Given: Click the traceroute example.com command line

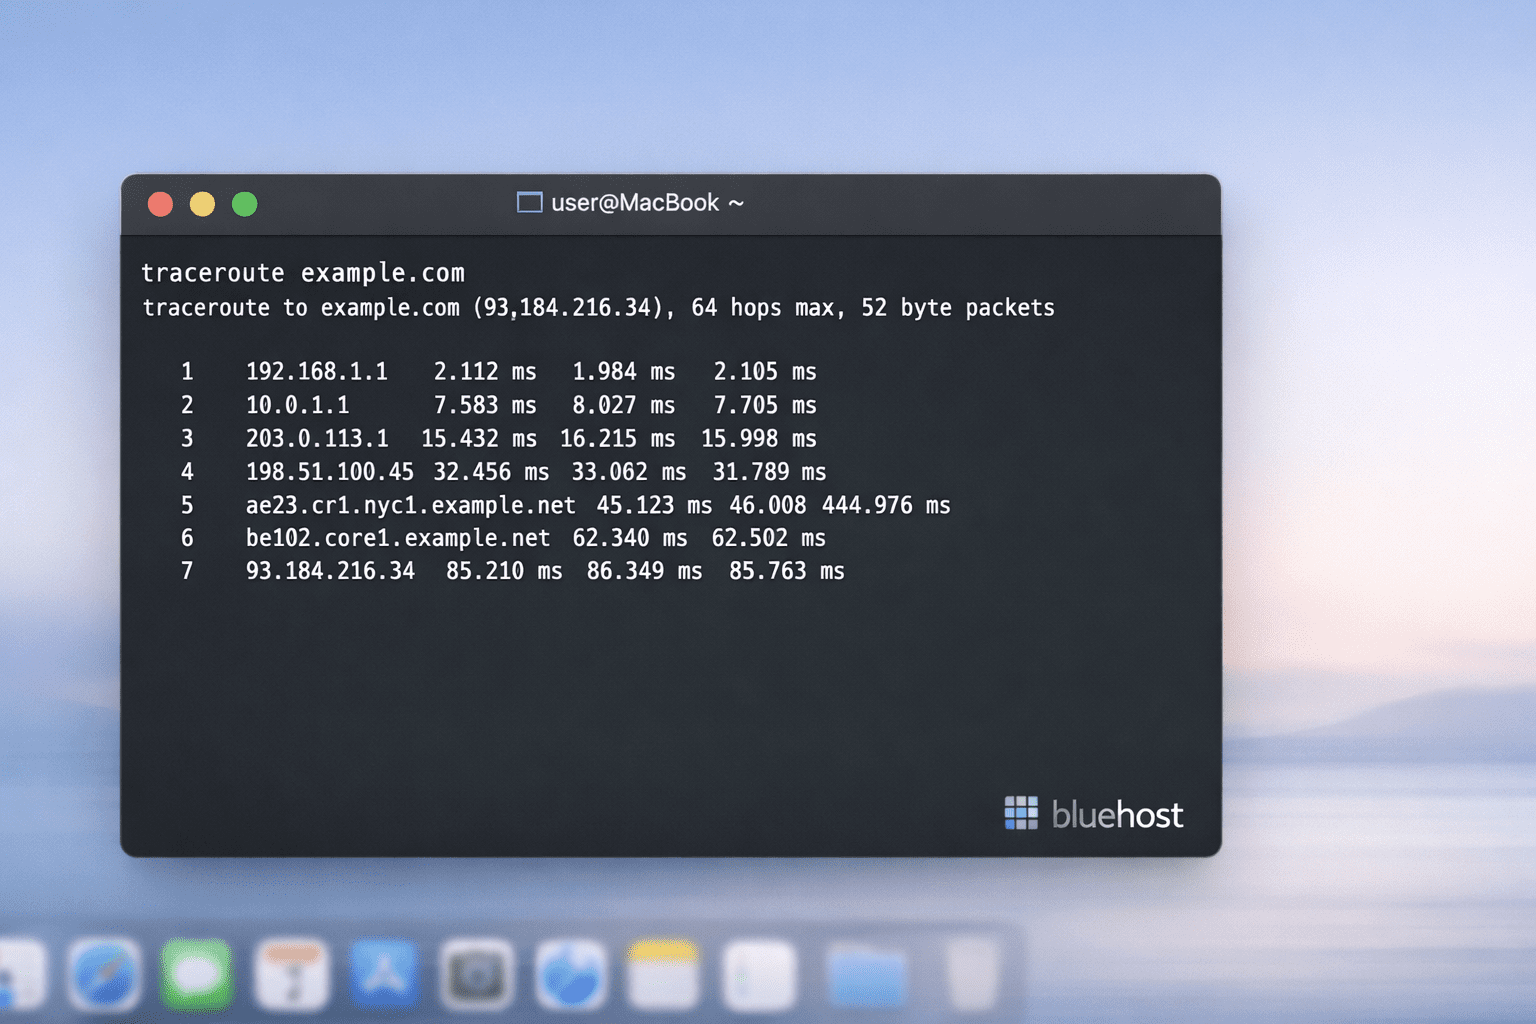Looking at the screenshot, I should point(303,272).
